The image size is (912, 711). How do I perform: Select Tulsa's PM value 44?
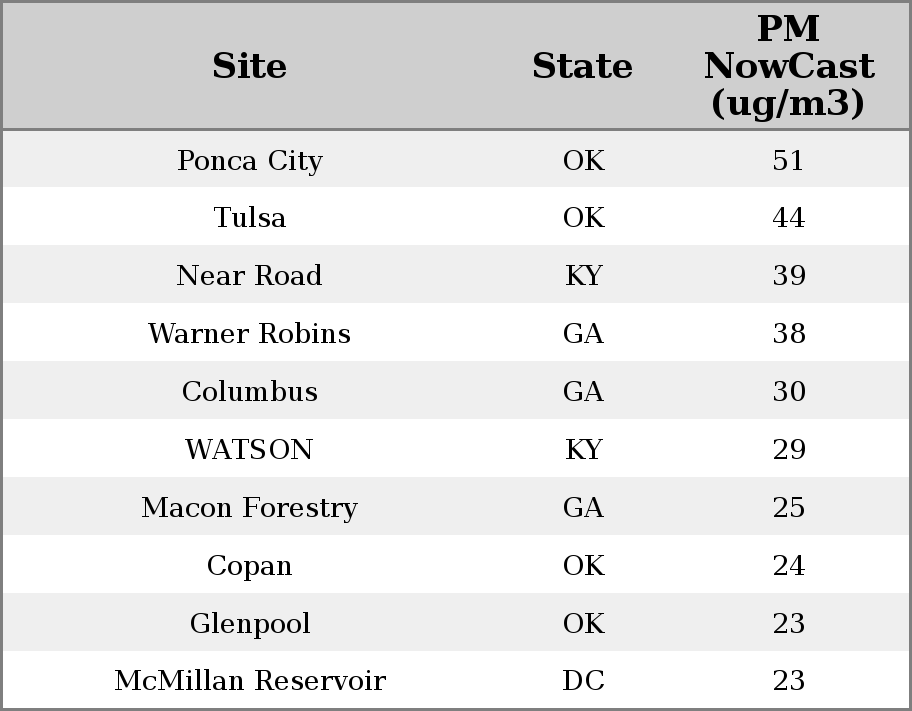click(x=788, y=218)
